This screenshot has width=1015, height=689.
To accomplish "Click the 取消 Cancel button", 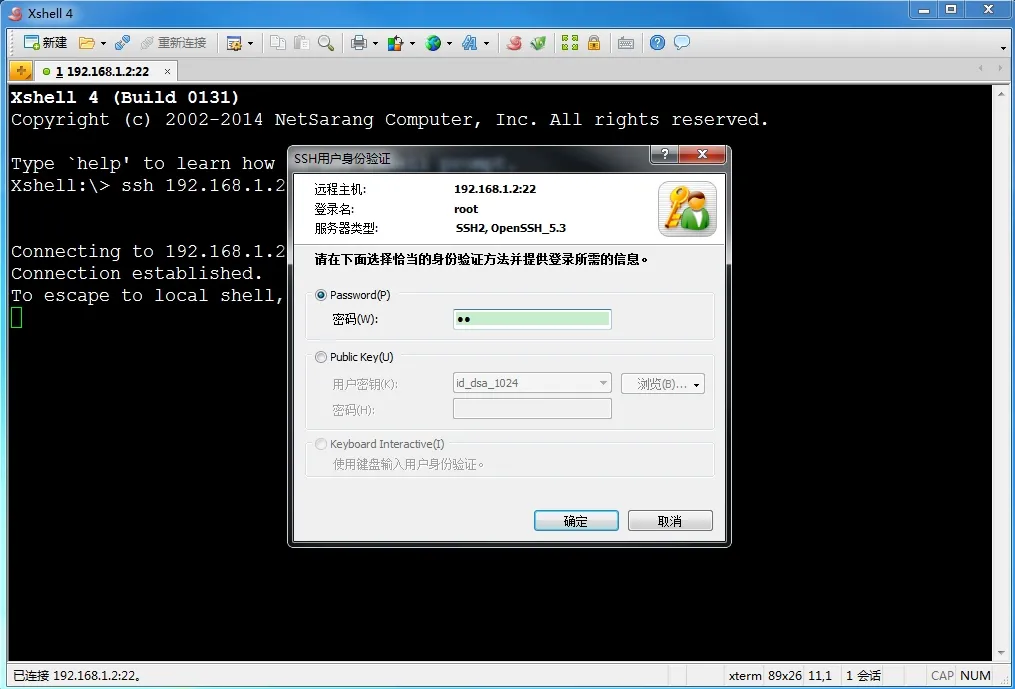I will click(670, 521).
